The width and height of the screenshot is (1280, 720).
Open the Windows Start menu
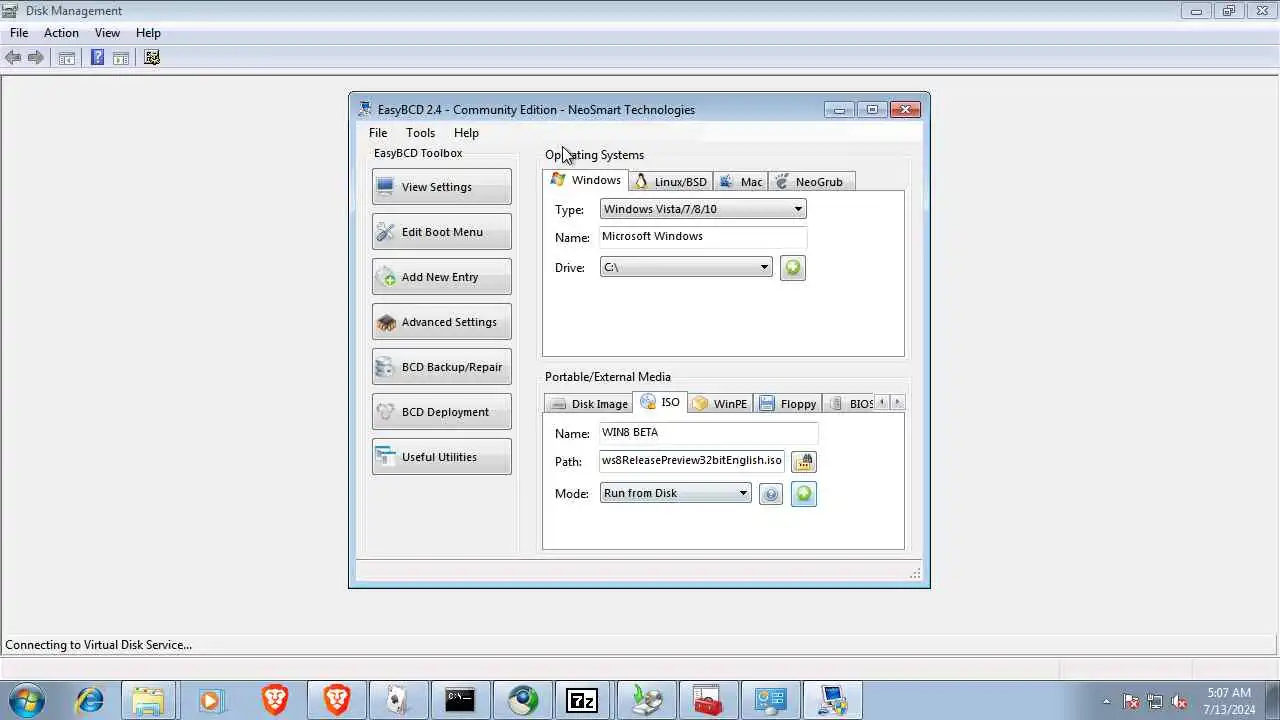coord(27,700)
